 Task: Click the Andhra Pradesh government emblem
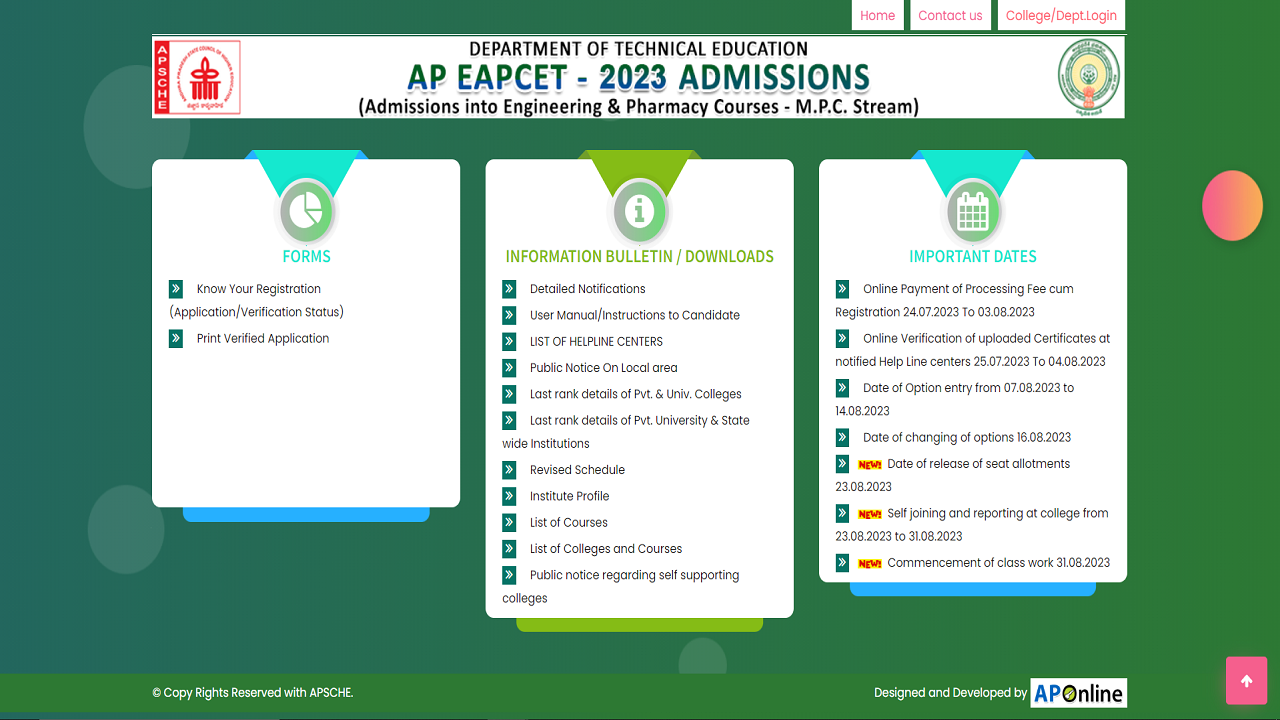click(x=1089, y=78)
